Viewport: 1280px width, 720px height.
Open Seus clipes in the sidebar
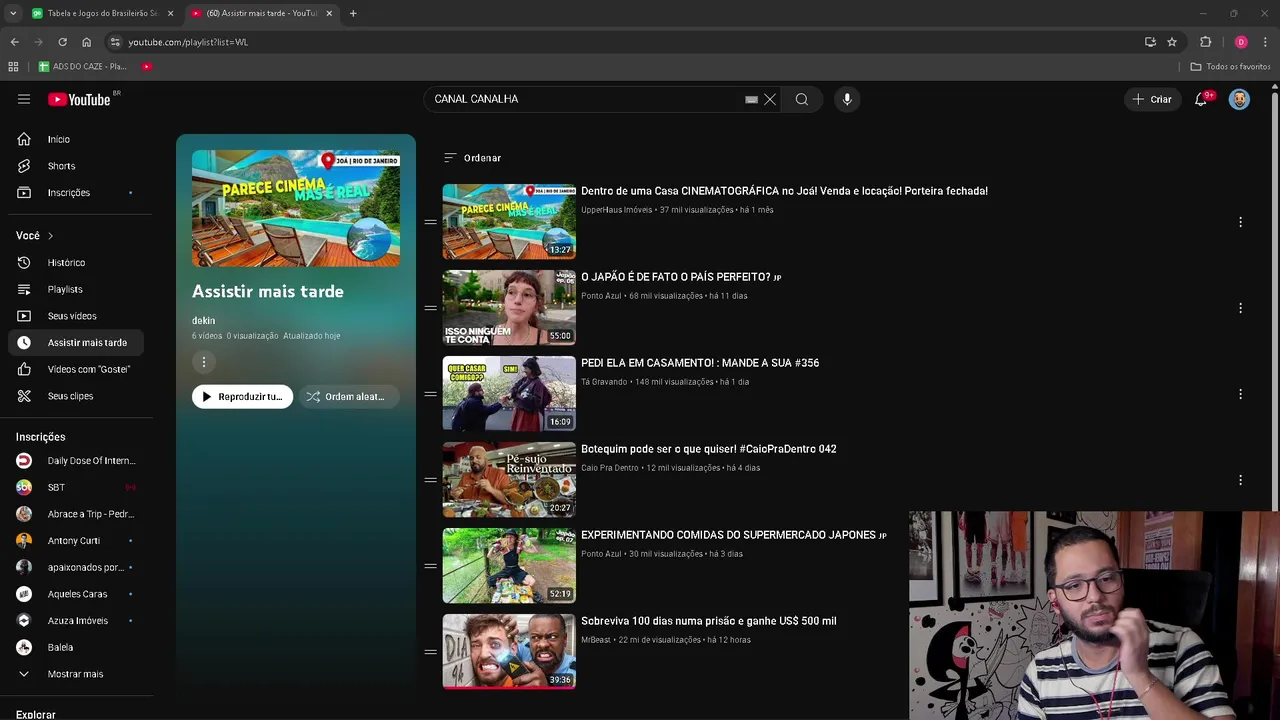[76, 396]
